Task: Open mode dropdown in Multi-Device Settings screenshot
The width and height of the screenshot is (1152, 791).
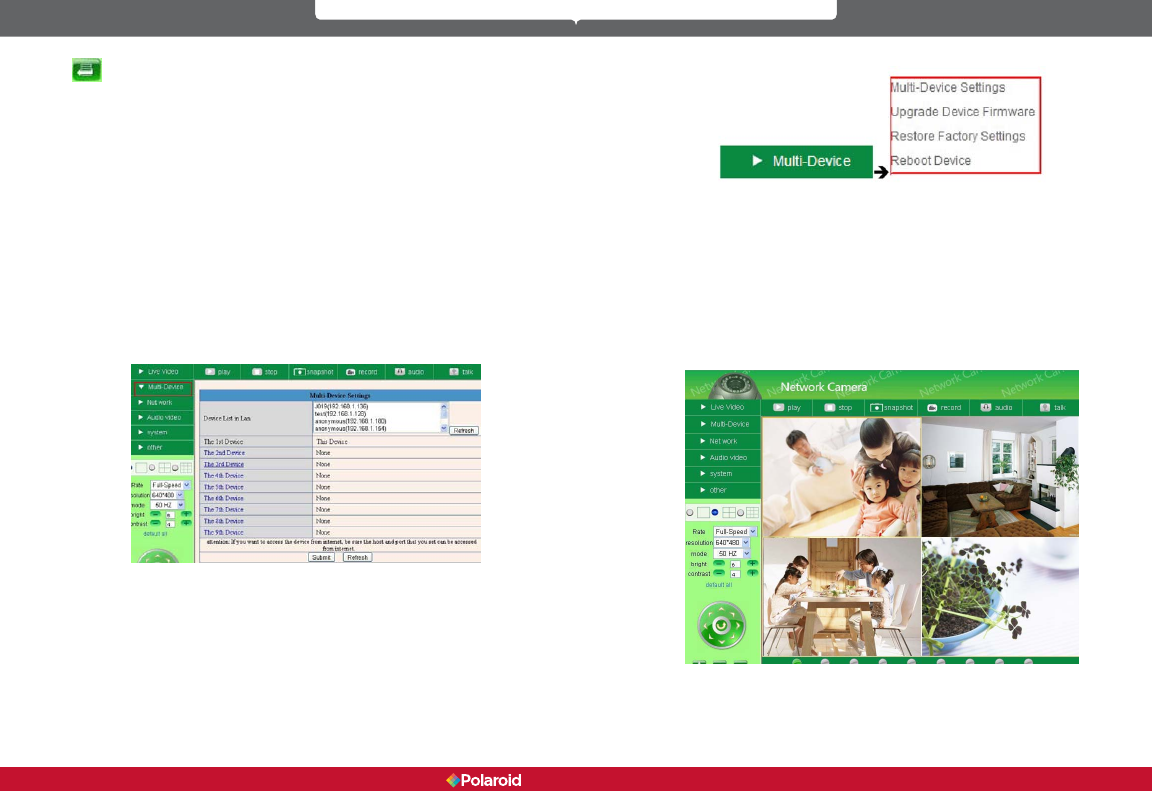Action: pyautogui.click(x=168, y=505)
